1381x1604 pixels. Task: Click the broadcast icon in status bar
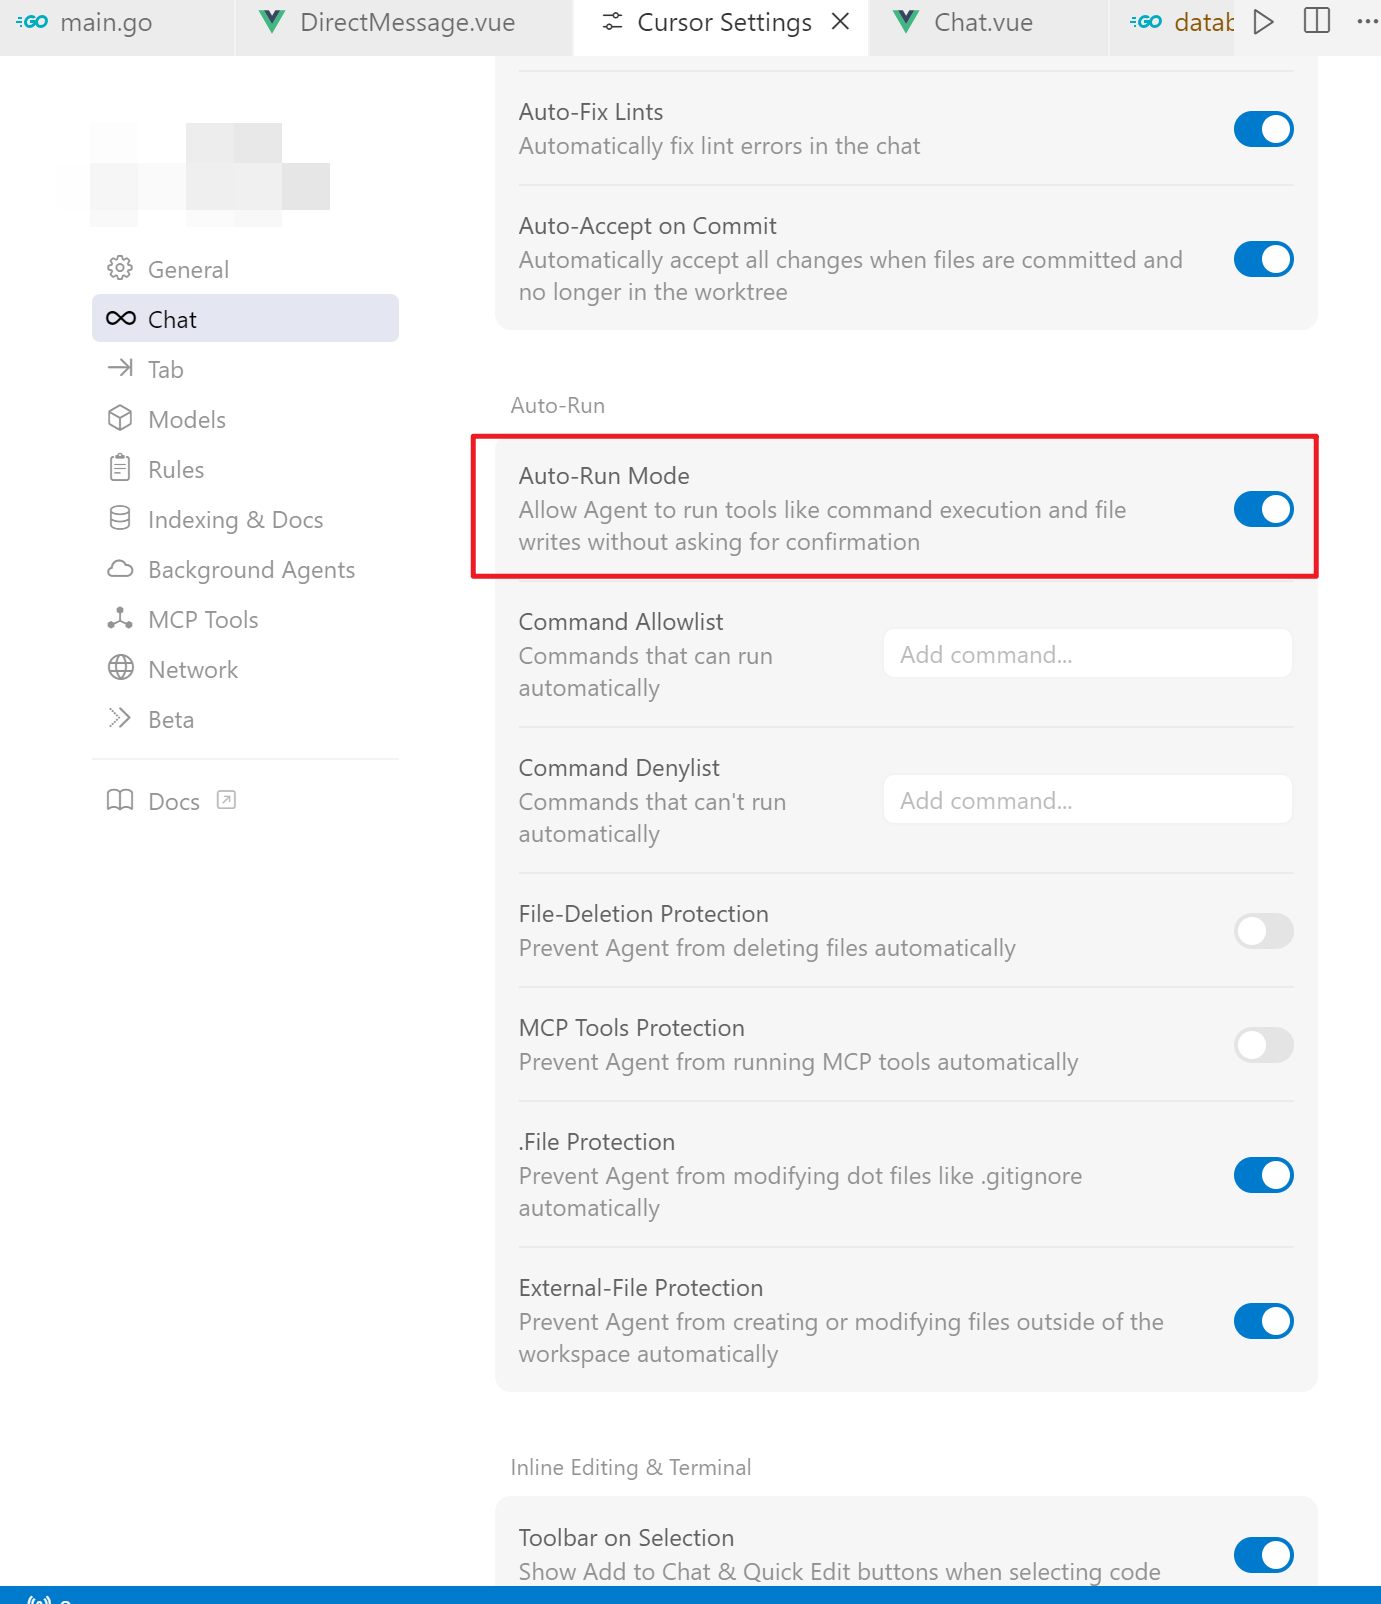click(38, 1598)
